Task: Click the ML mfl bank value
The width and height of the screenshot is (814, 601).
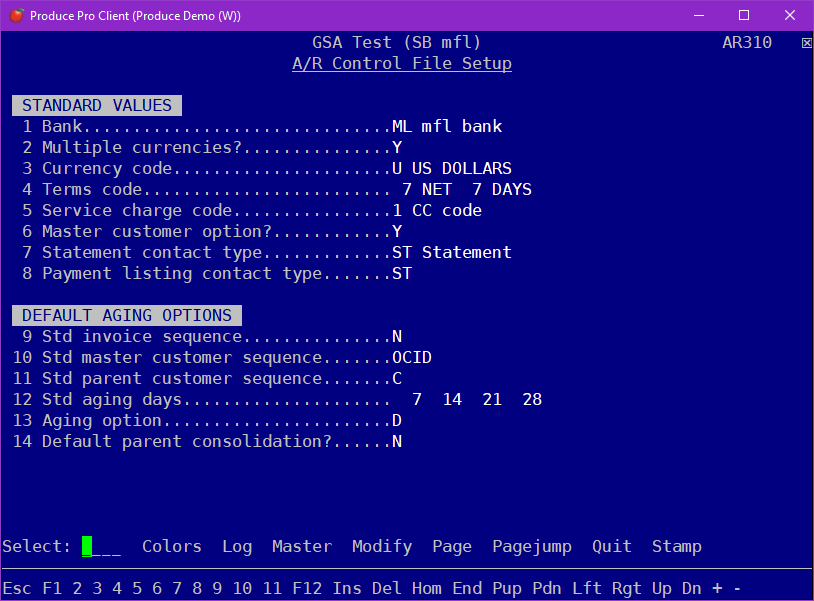Action: [447, 126]
